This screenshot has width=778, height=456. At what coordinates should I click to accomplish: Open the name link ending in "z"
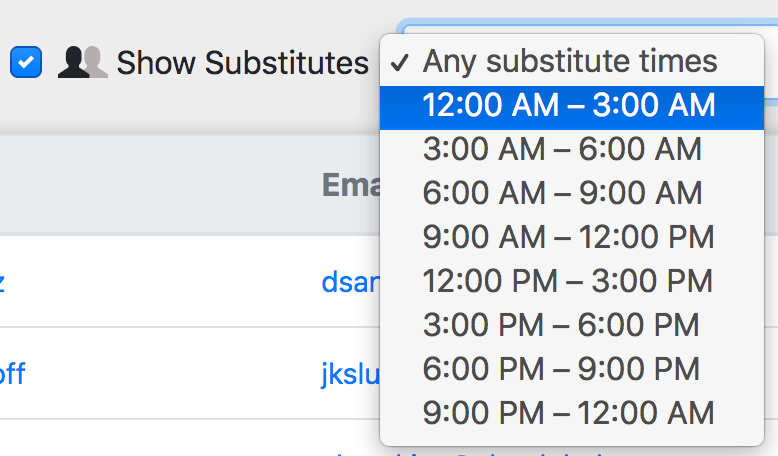pyautogui.click(x=2, y=282)
